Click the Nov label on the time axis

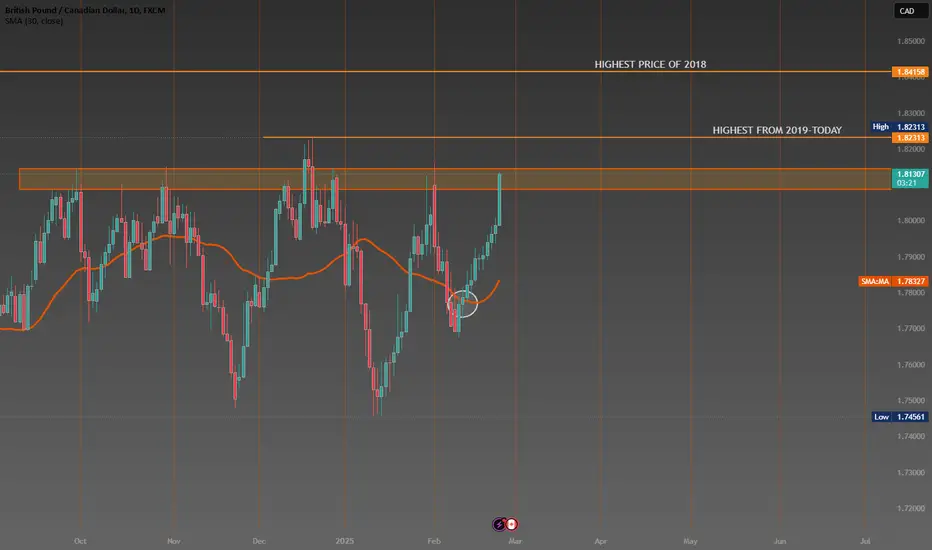point(174,541)
